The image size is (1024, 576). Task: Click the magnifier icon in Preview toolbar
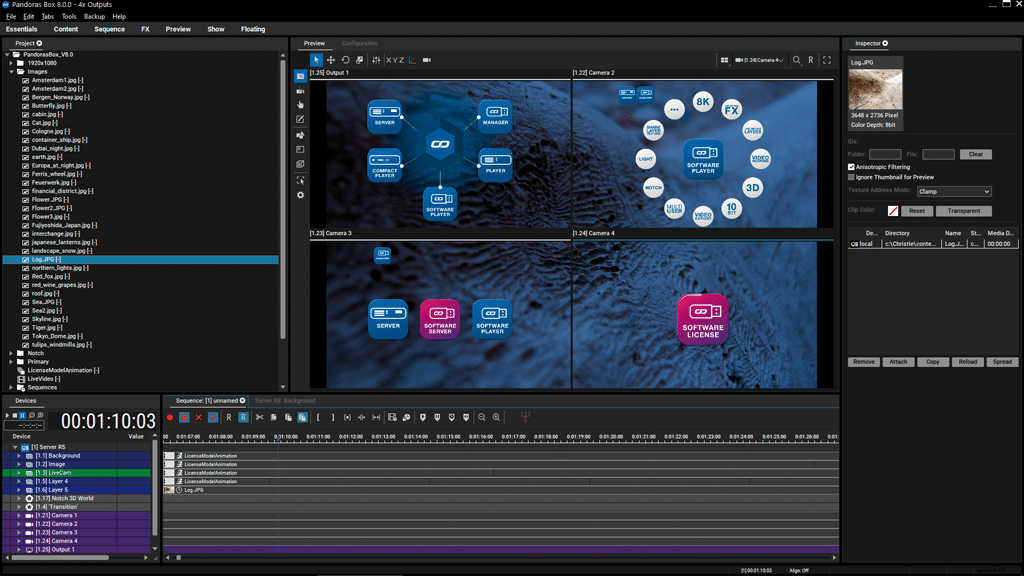pyautogui.click(x=796, y=60)
